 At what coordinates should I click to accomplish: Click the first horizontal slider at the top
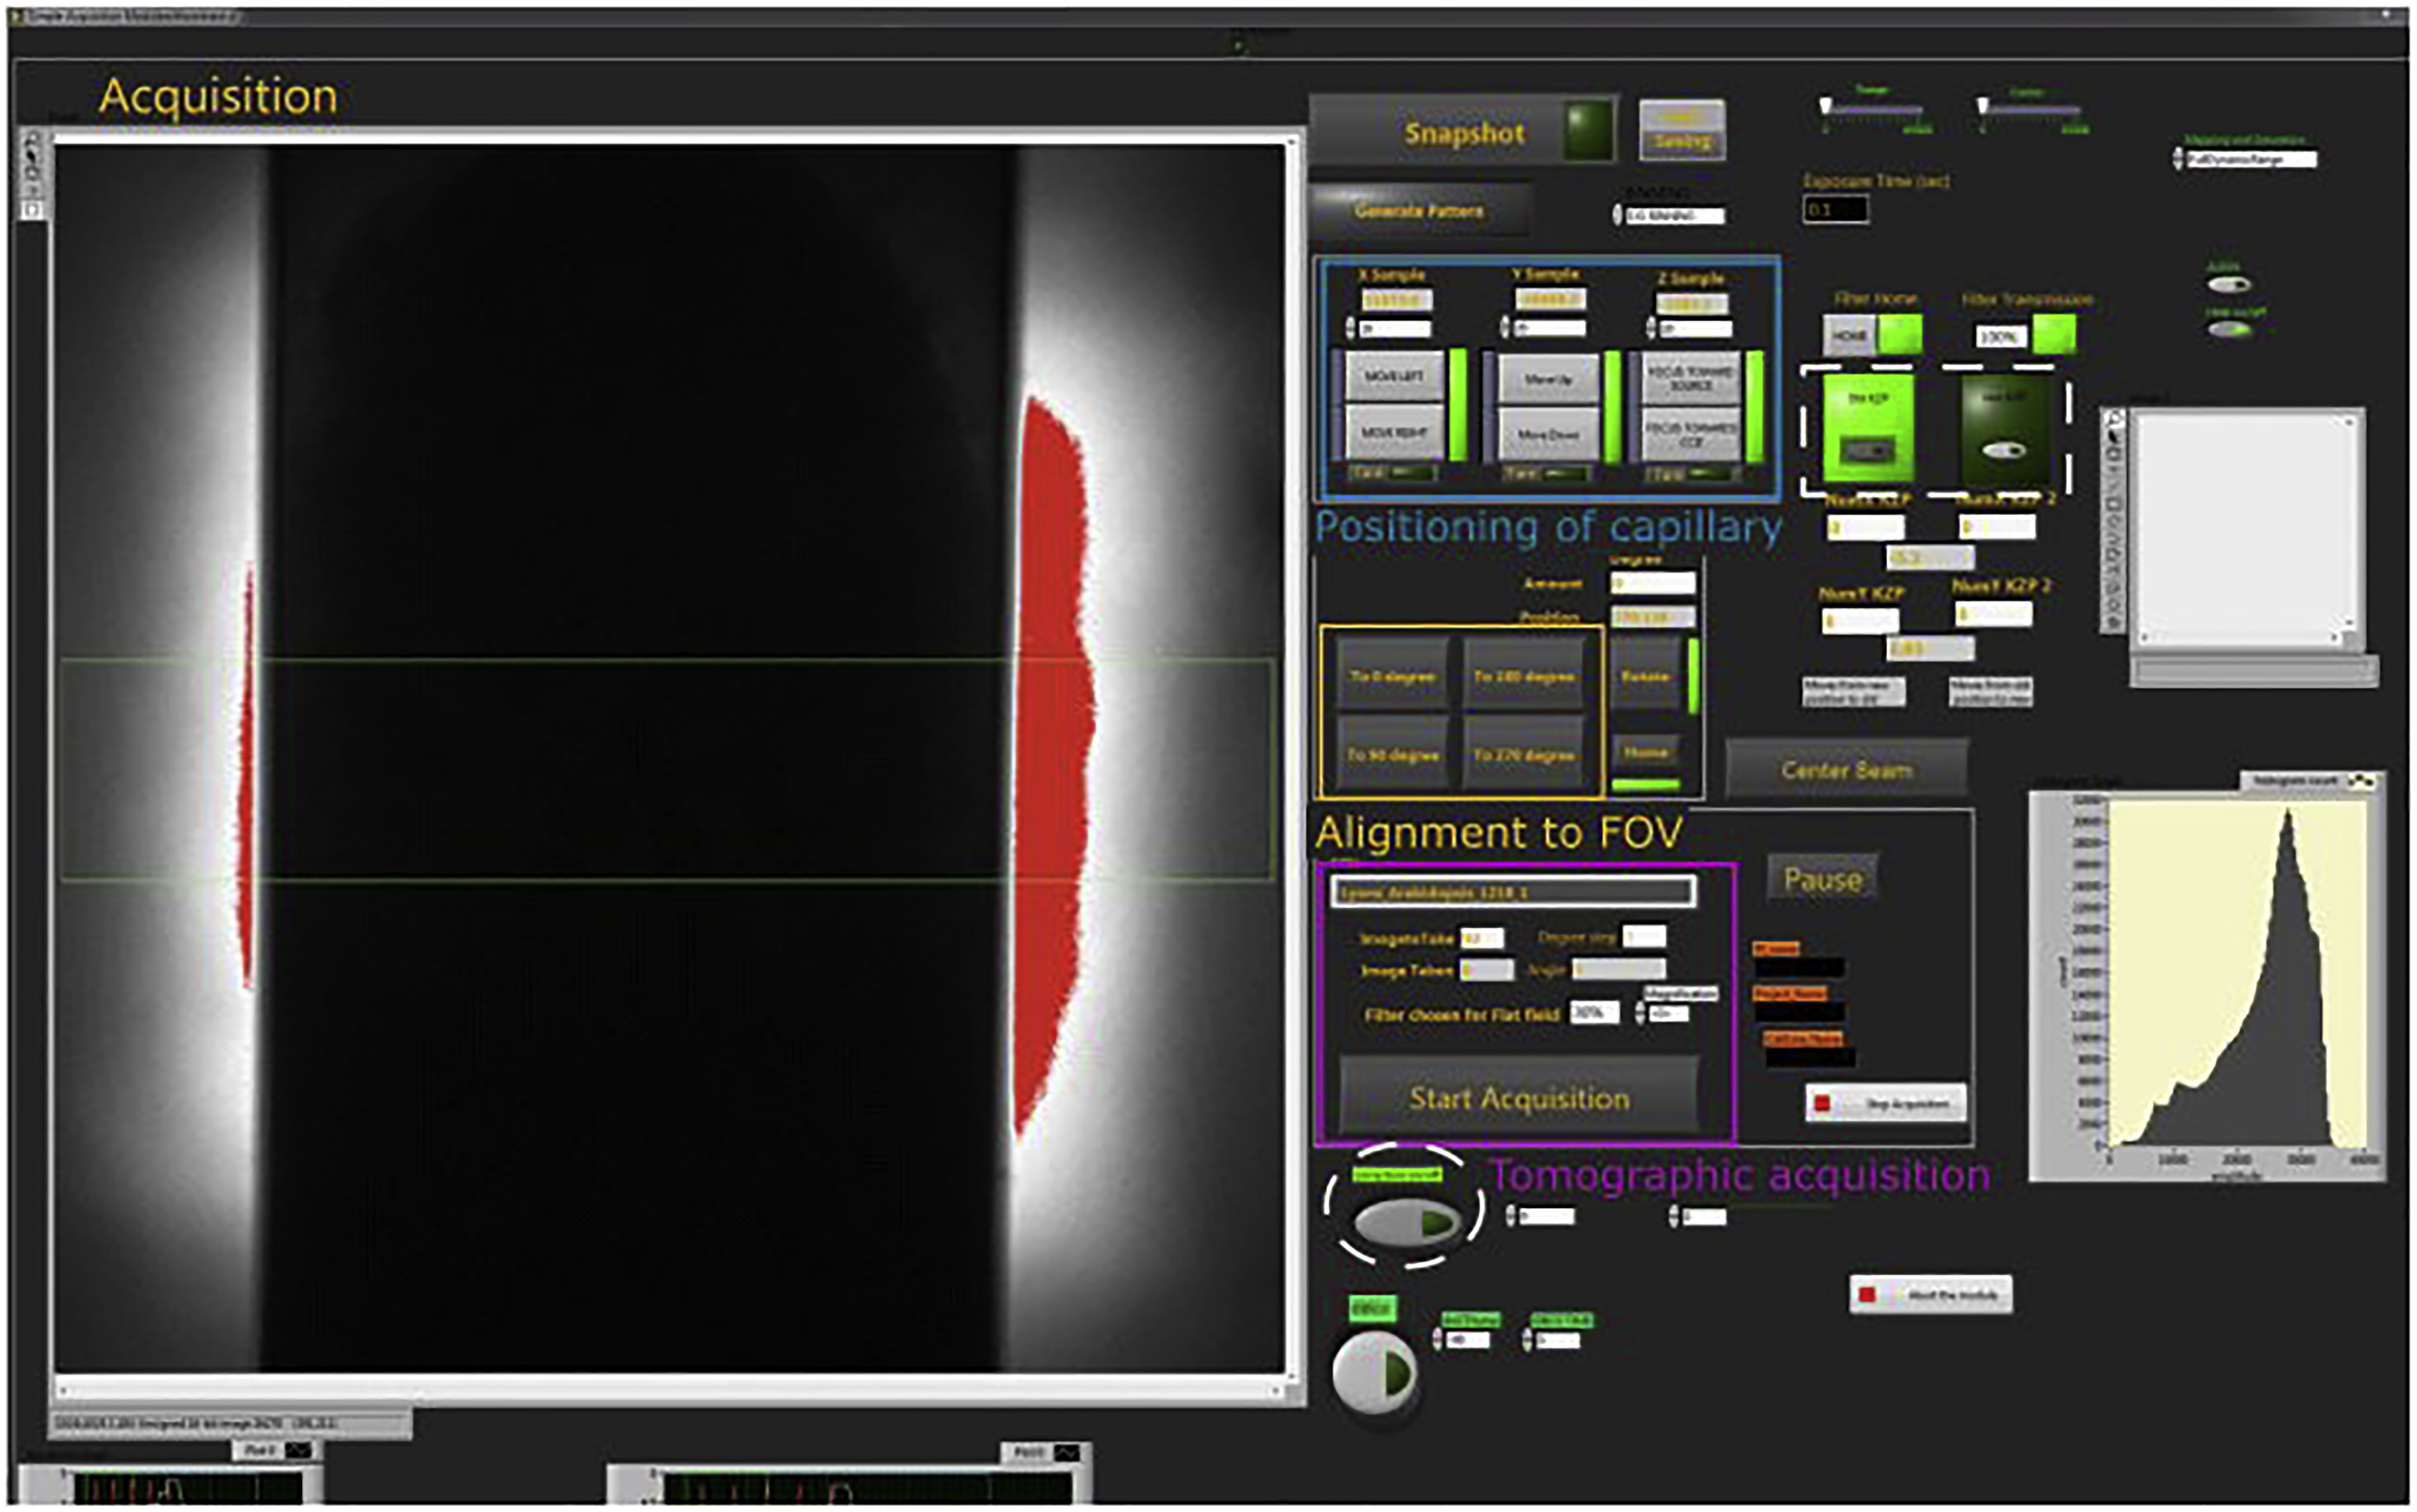point(1873,109)
